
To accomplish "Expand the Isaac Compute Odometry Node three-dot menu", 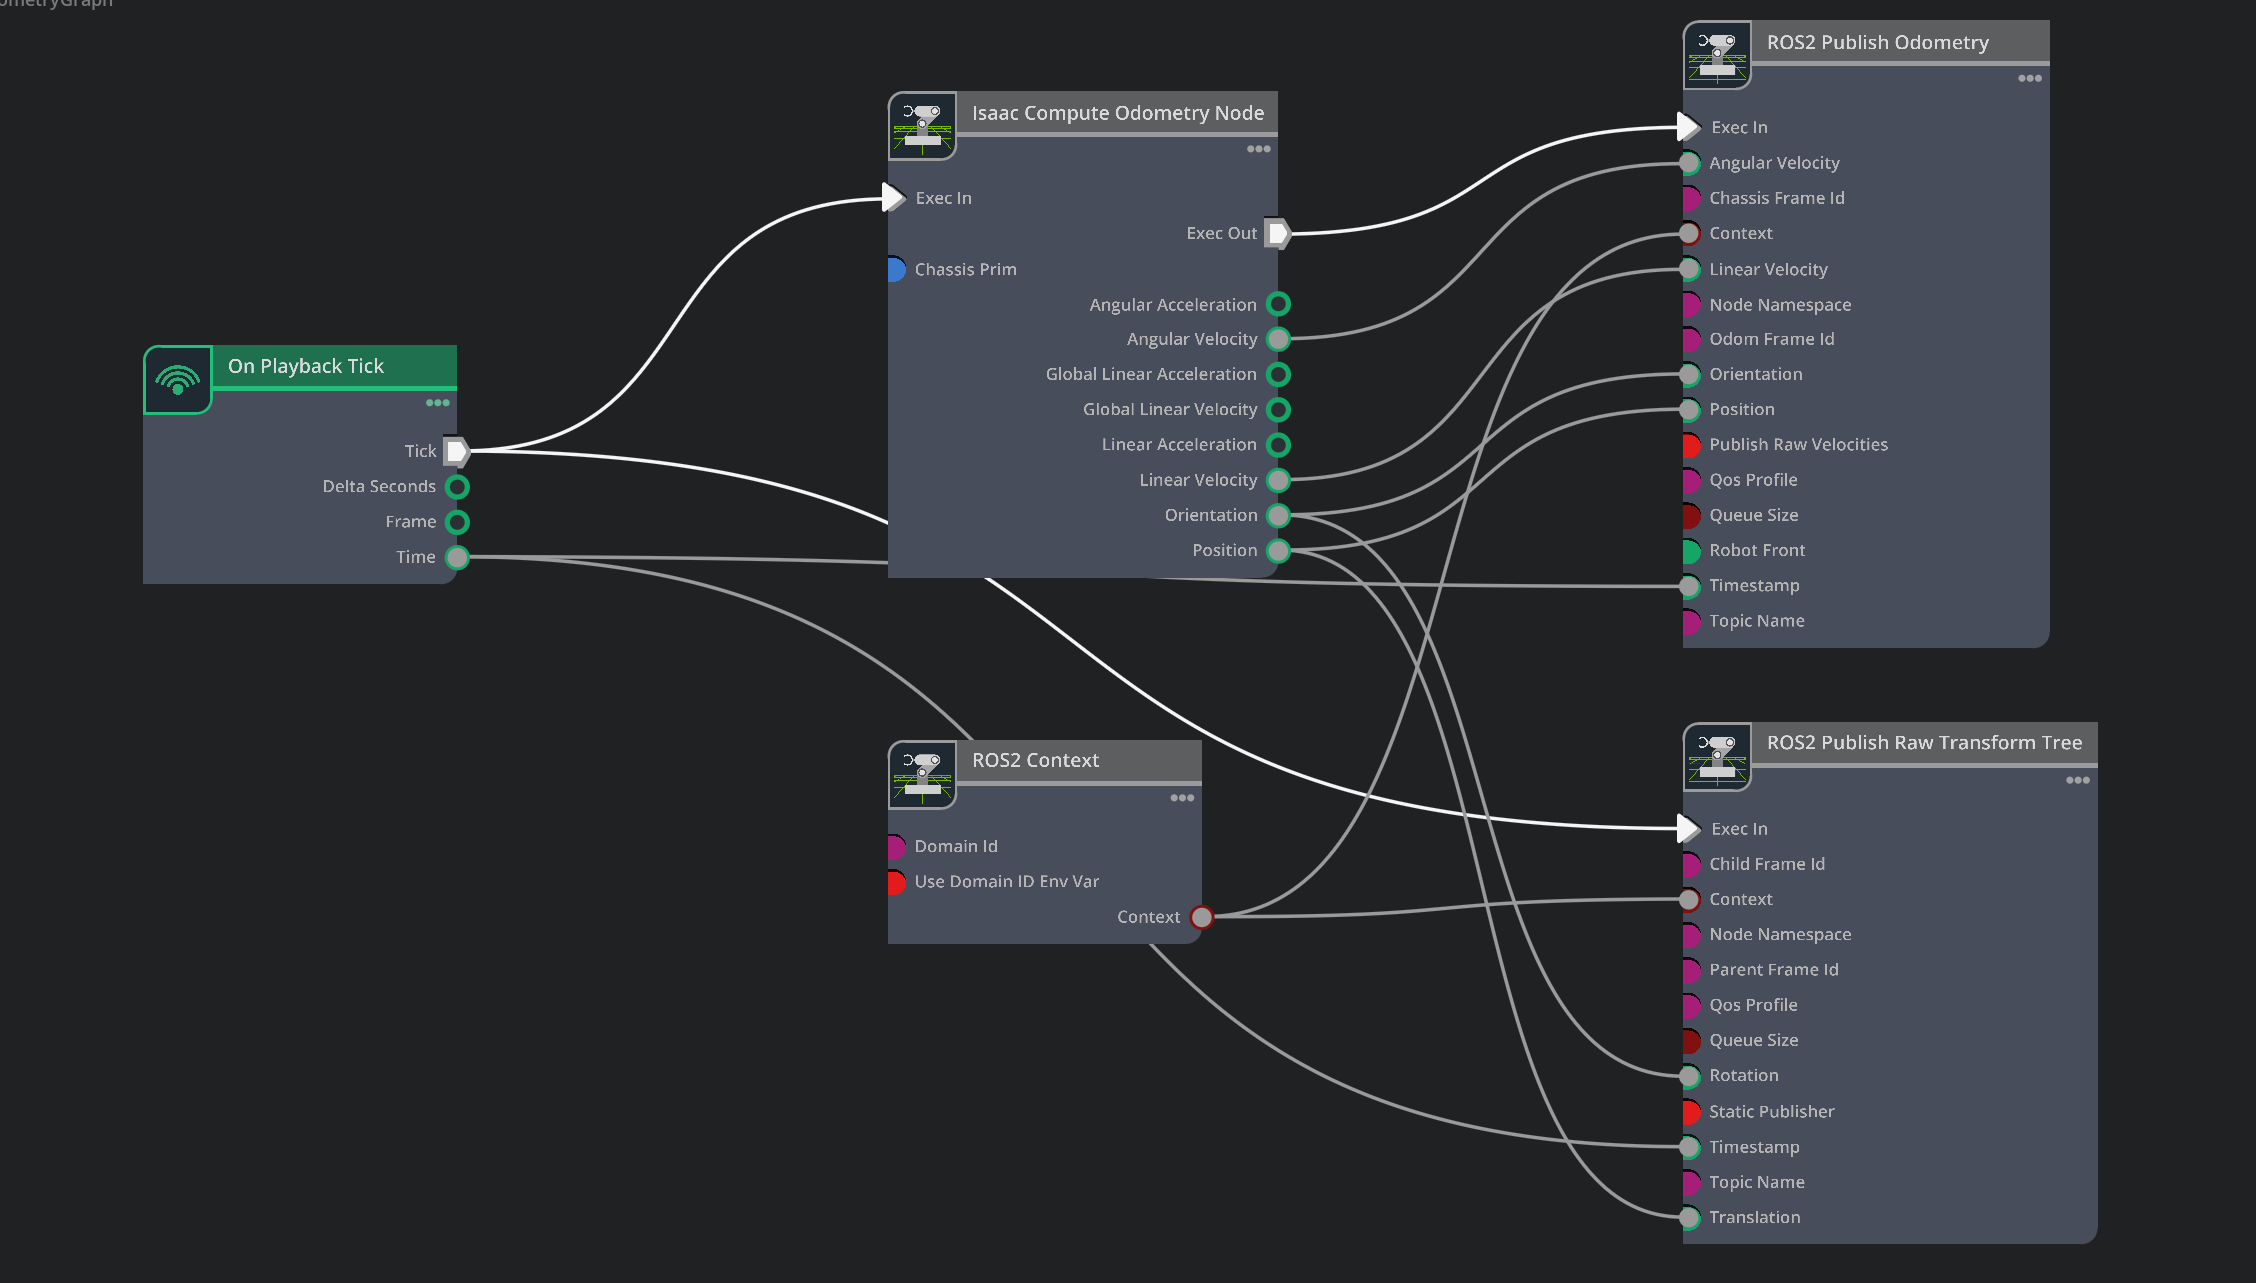I will click(x=1259, y=149).
